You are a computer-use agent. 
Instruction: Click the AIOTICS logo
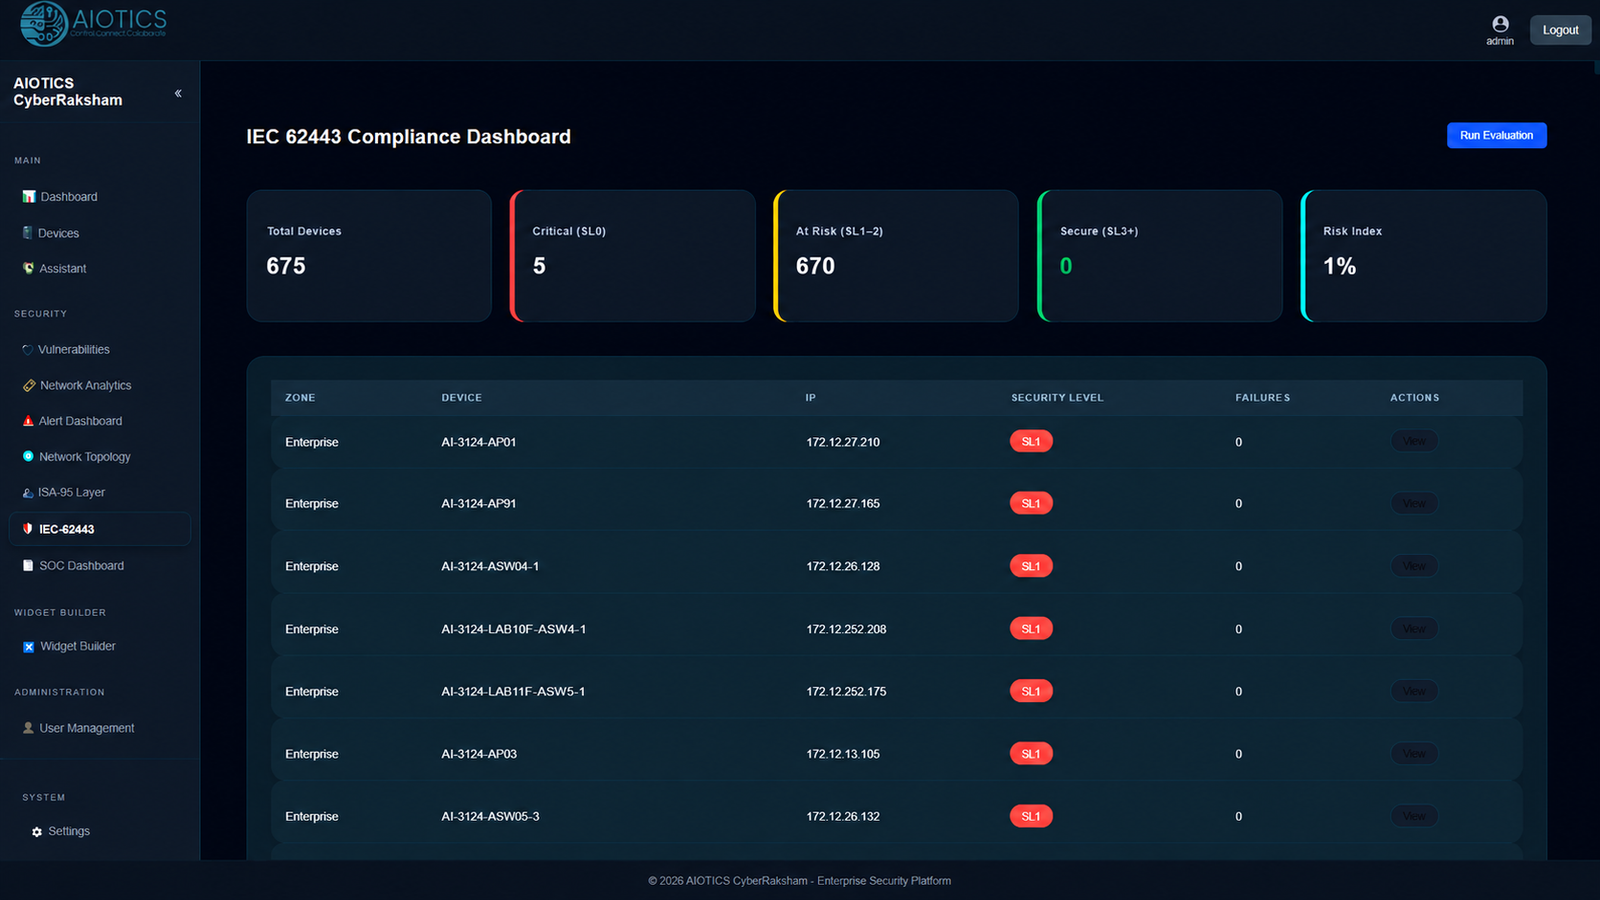[94, 24]
